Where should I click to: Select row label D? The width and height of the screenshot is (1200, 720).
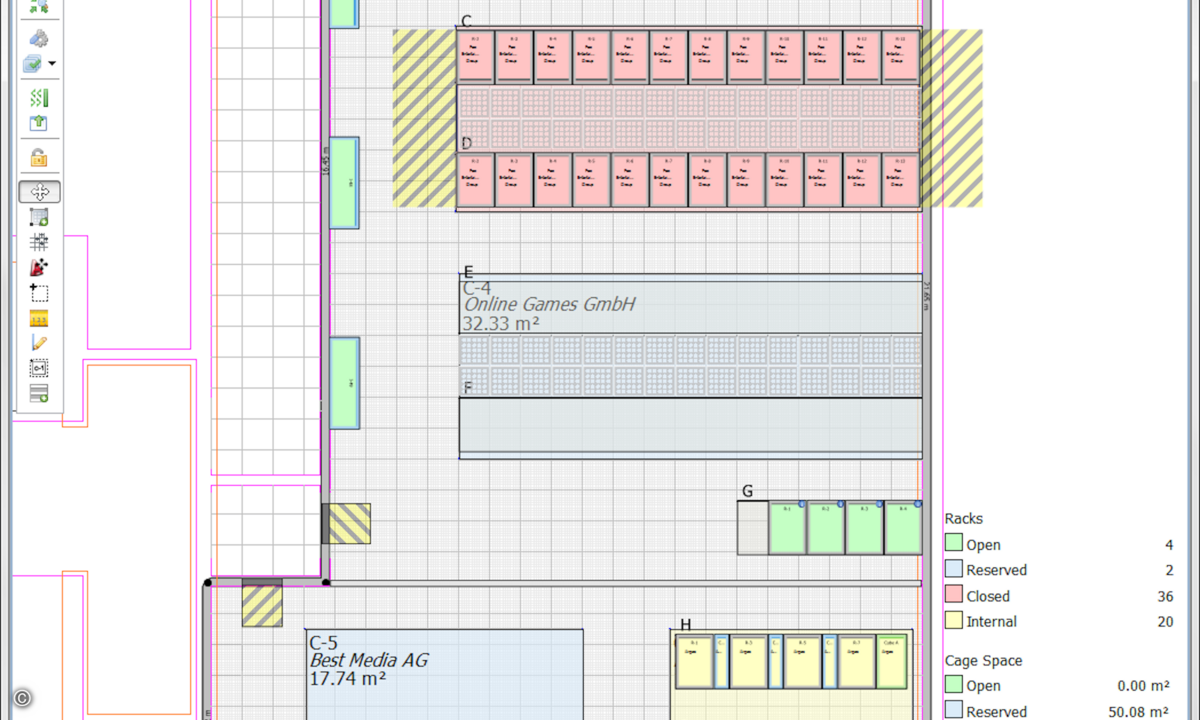coord(466,144)
